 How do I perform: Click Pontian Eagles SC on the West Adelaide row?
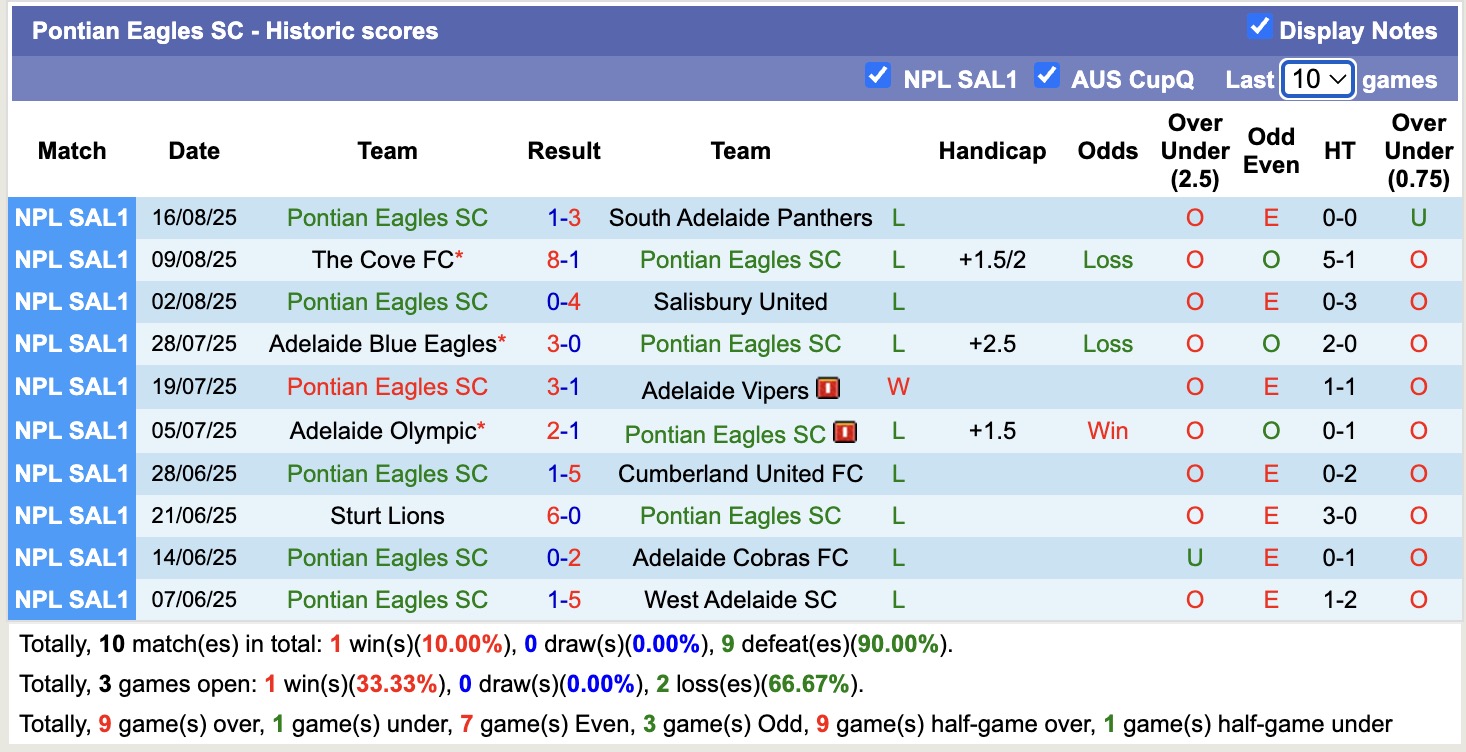[x=388, y=600]
